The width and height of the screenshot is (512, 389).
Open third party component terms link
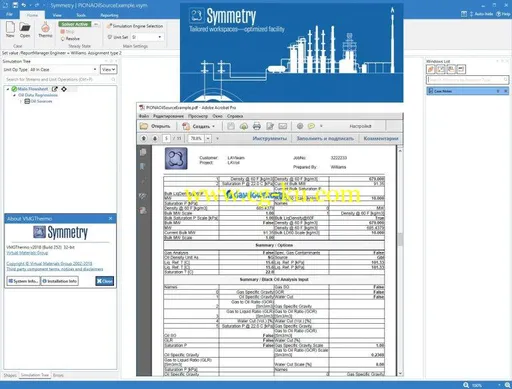55,269
